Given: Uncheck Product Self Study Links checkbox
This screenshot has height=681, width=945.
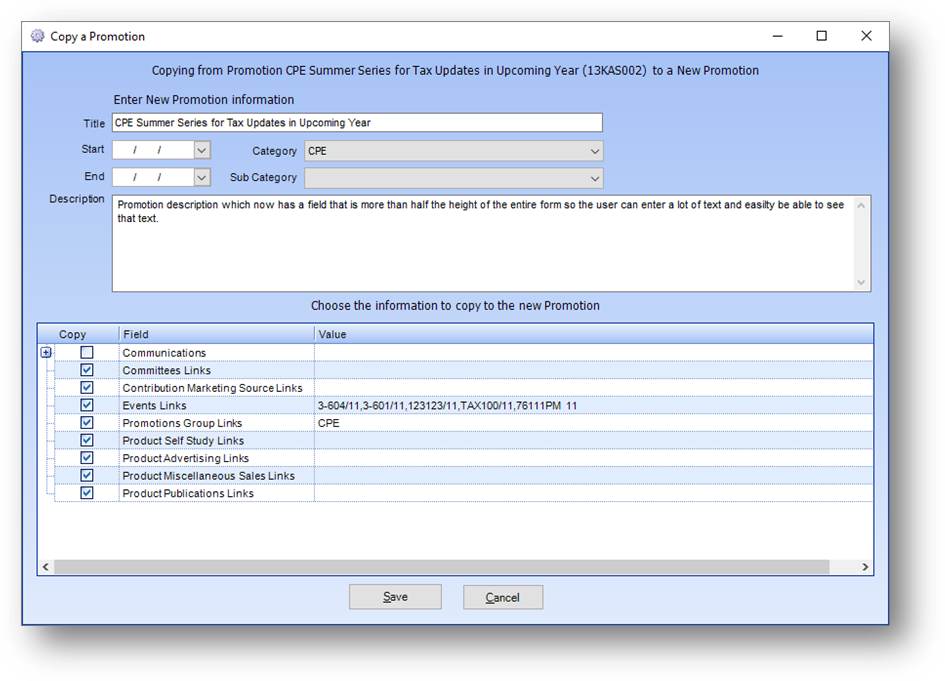Looking at the screenshot, I should click(87, 441).
